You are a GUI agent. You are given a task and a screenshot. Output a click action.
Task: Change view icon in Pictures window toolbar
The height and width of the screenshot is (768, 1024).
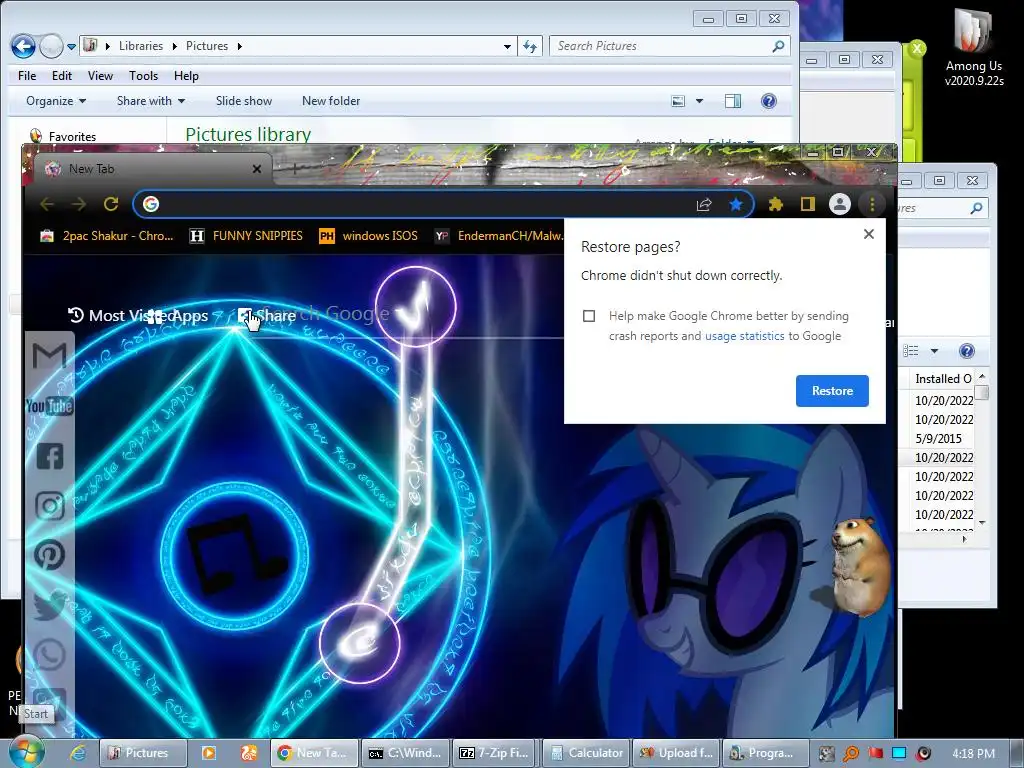[679, 101]
